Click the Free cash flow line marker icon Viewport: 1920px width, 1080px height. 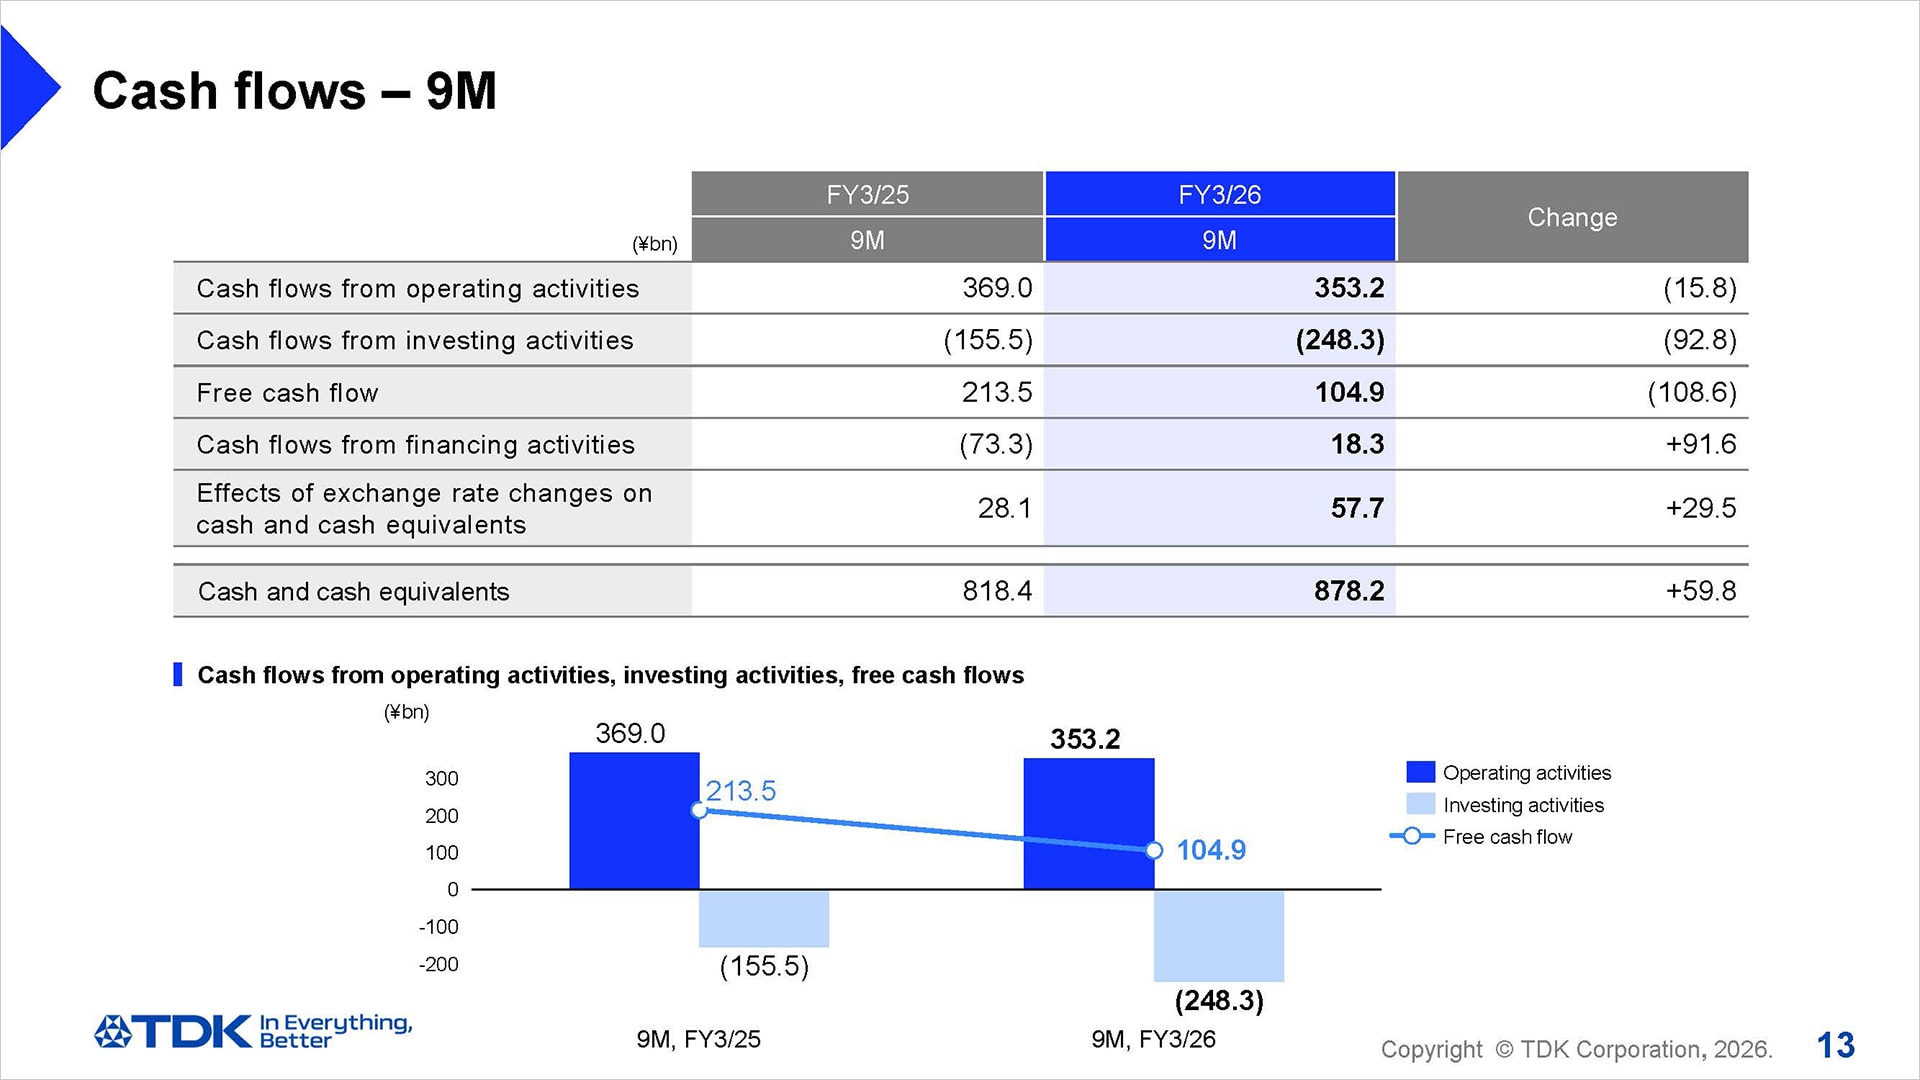click(1411, 837)
